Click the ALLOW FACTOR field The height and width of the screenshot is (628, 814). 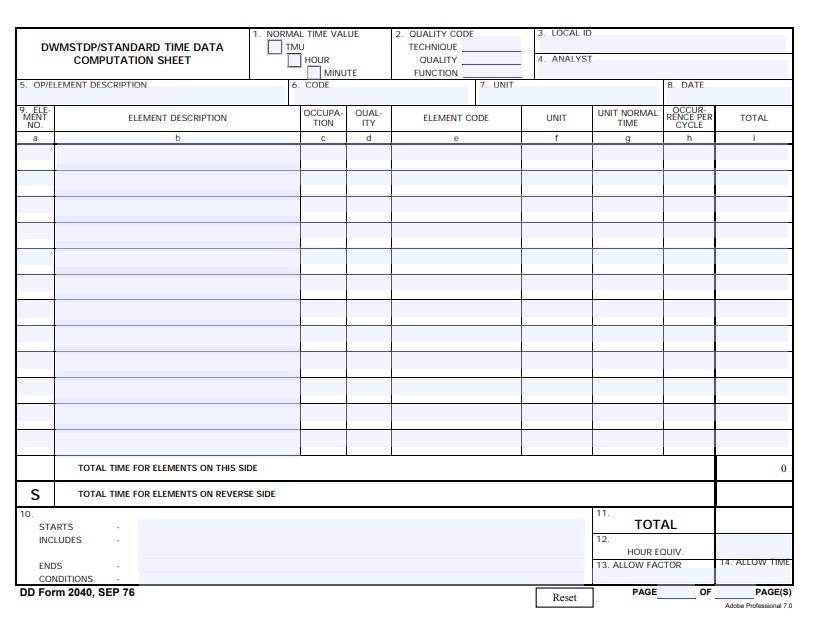(x=654, y=576)
